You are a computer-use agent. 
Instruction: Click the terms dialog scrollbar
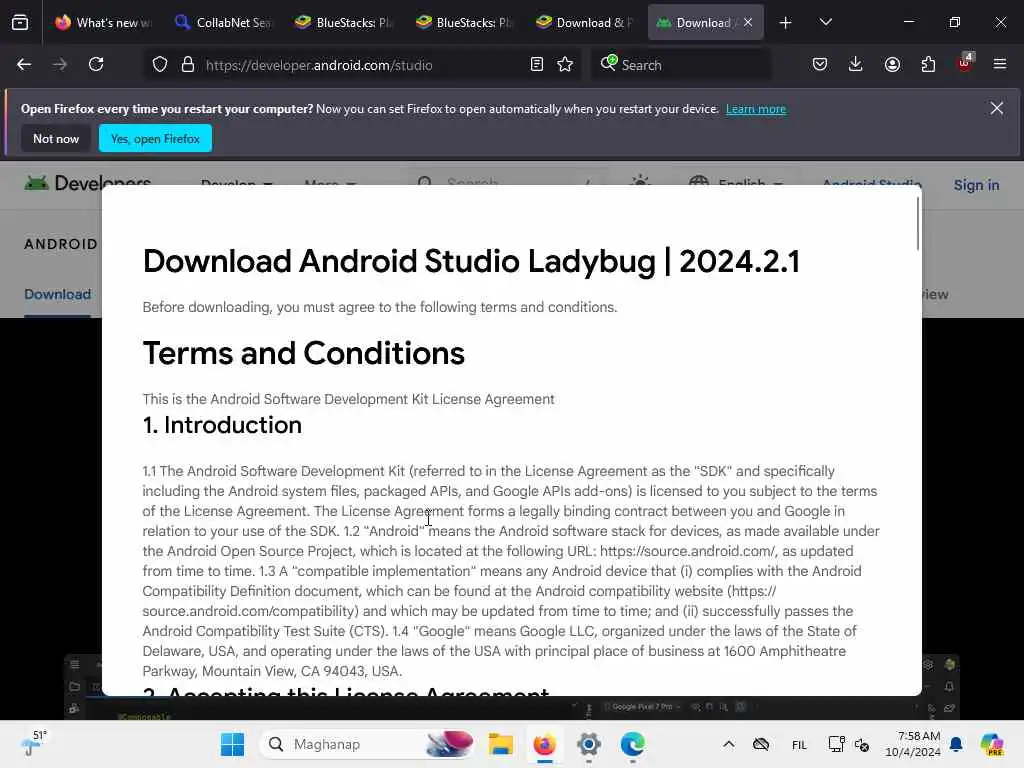tap(918, 223)
